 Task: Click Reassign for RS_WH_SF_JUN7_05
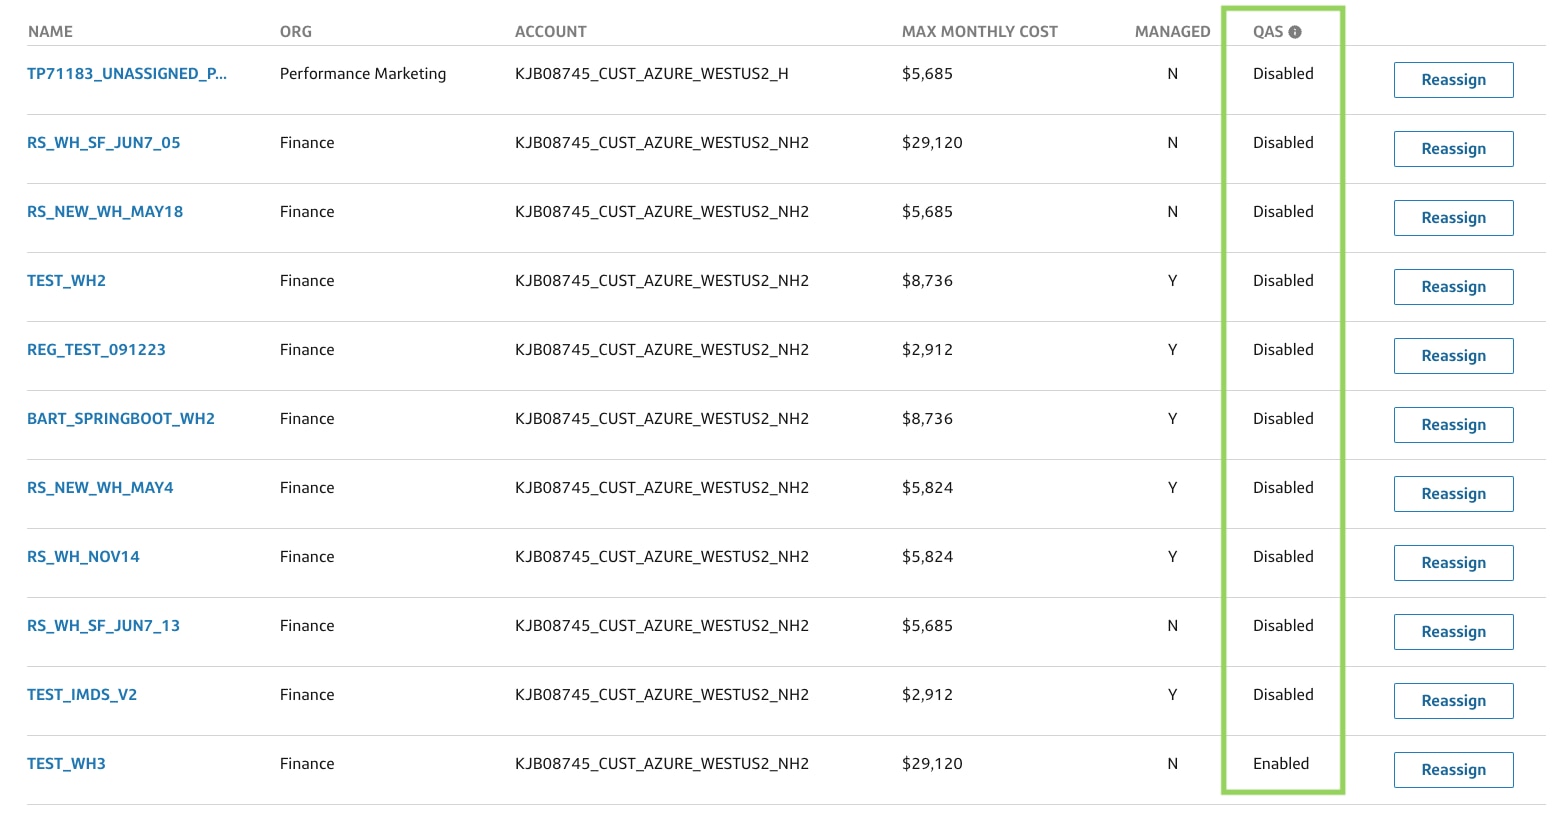coord(1453,148)
